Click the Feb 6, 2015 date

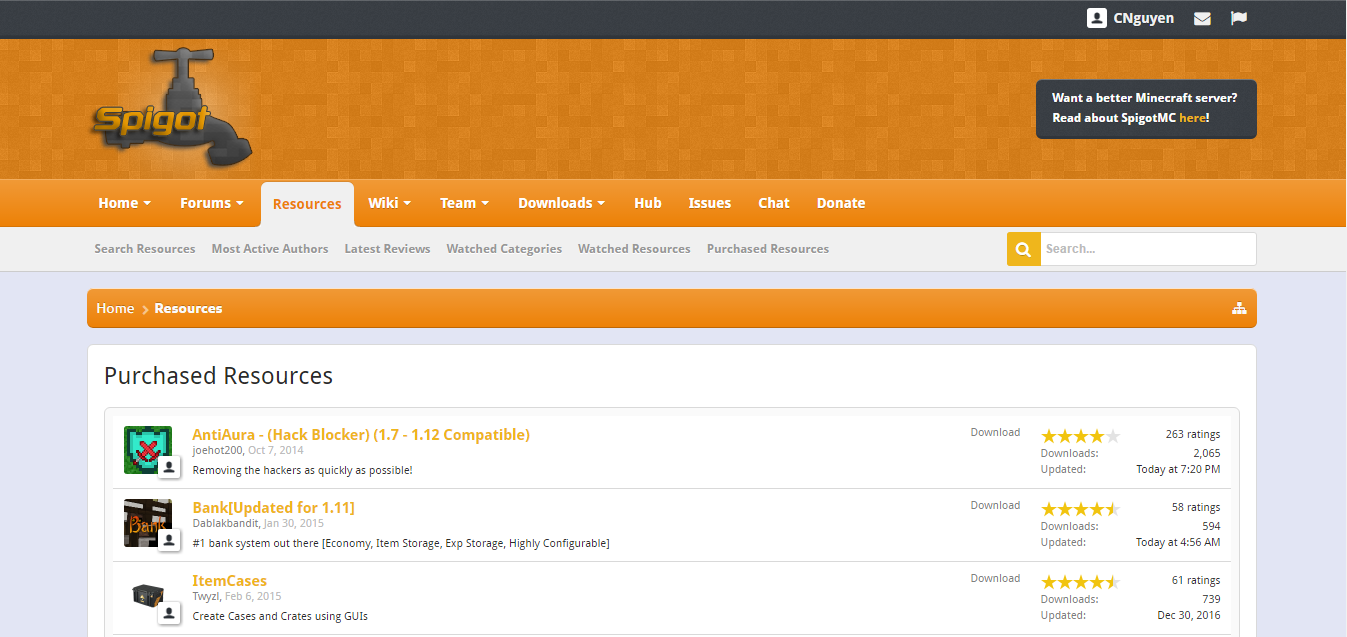click(253, 596)
